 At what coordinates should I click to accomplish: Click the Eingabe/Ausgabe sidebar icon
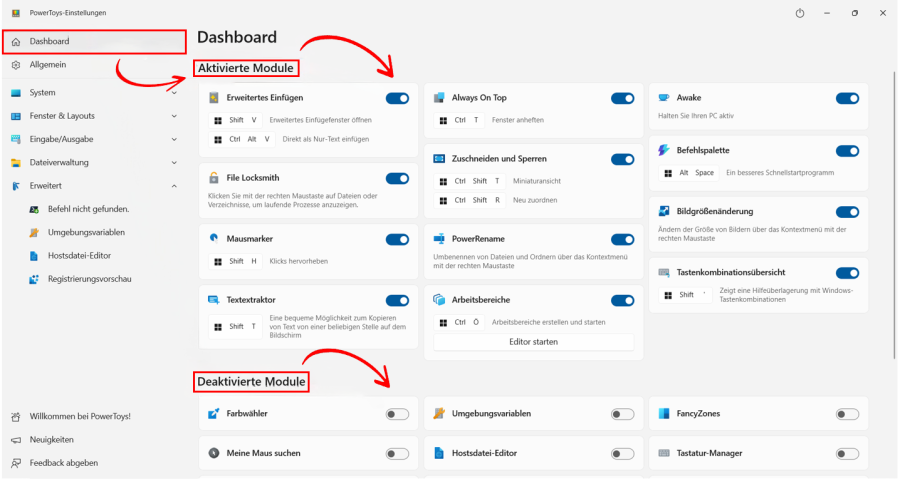tap(16, 139)
